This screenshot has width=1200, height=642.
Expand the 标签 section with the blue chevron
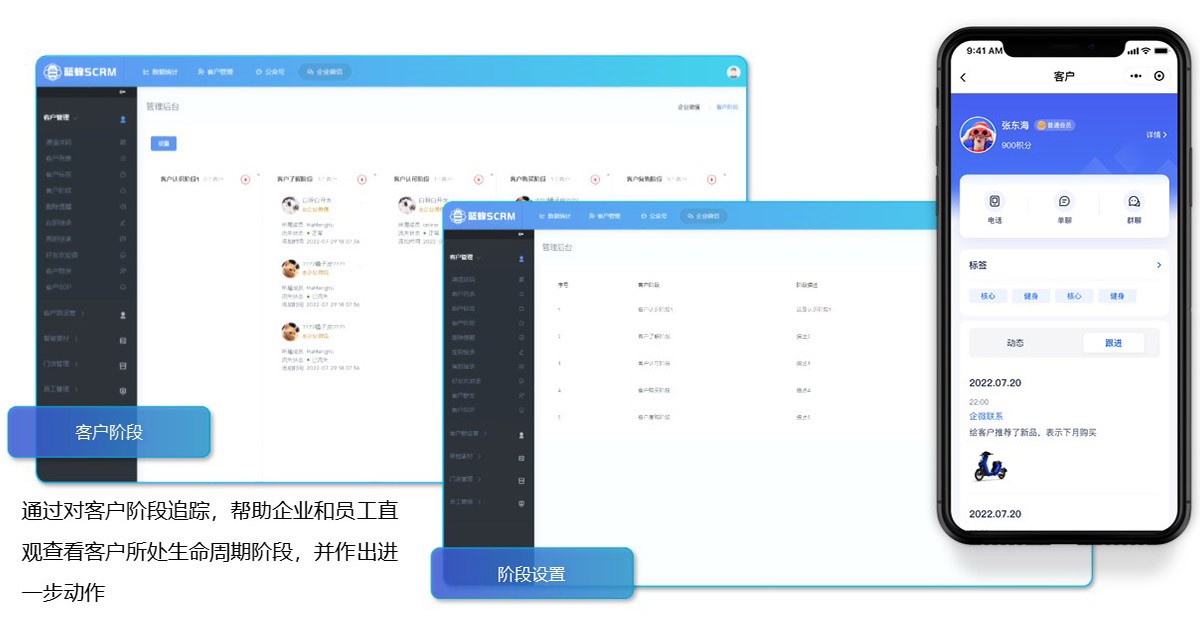1158,265
